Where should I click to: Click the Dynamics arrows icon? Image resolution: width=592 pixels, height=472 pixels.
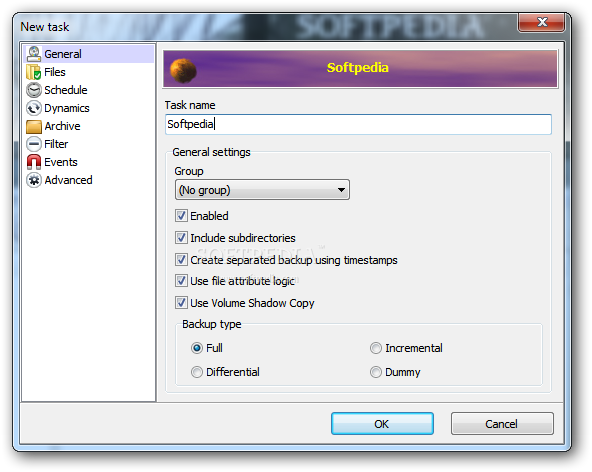(34, 108)
